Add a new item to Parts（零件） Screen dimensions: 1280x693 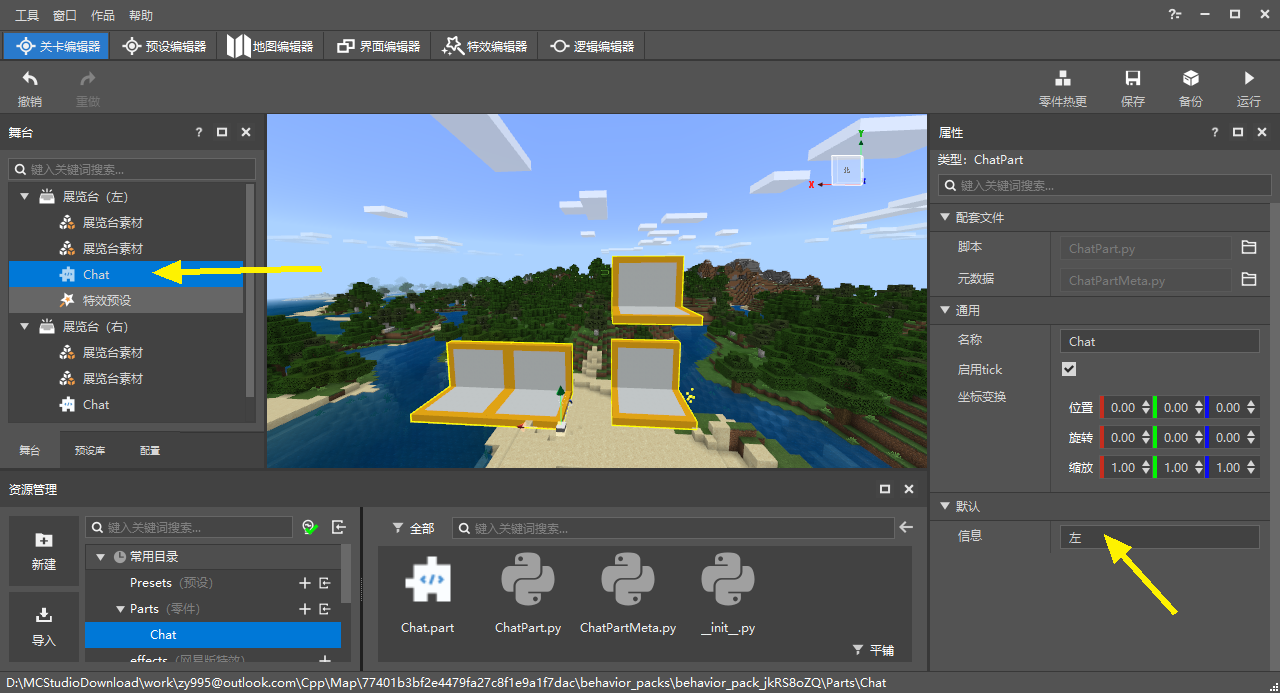coord(305,609)
